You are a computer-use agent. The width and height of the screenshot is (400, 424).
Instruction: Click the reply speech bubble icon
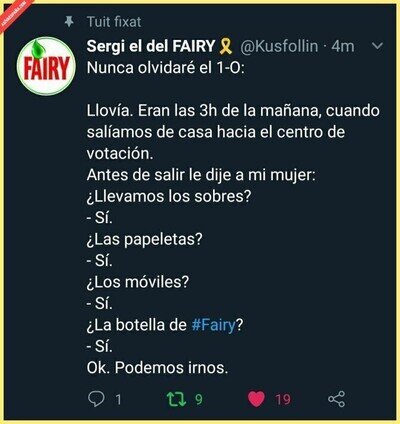click(x=96, y=399)
